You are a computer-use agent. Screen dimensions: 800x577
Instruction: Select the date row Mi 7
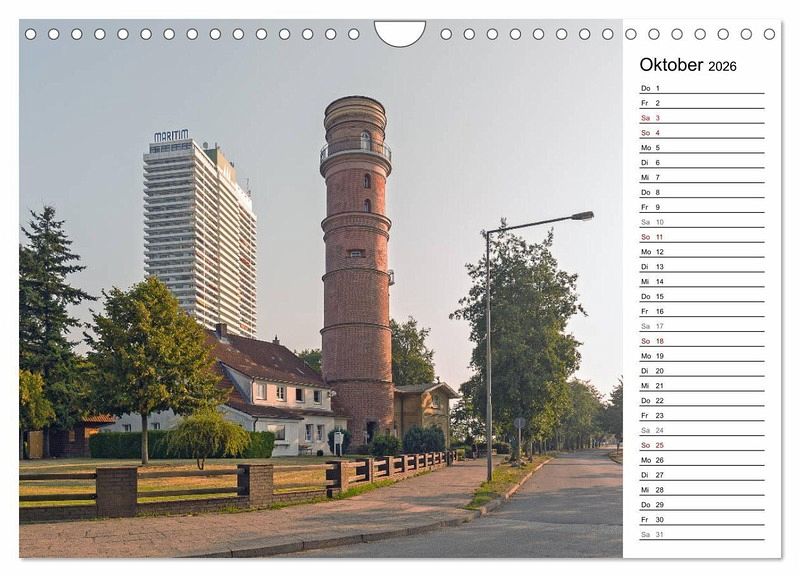(x=702, y=178)
